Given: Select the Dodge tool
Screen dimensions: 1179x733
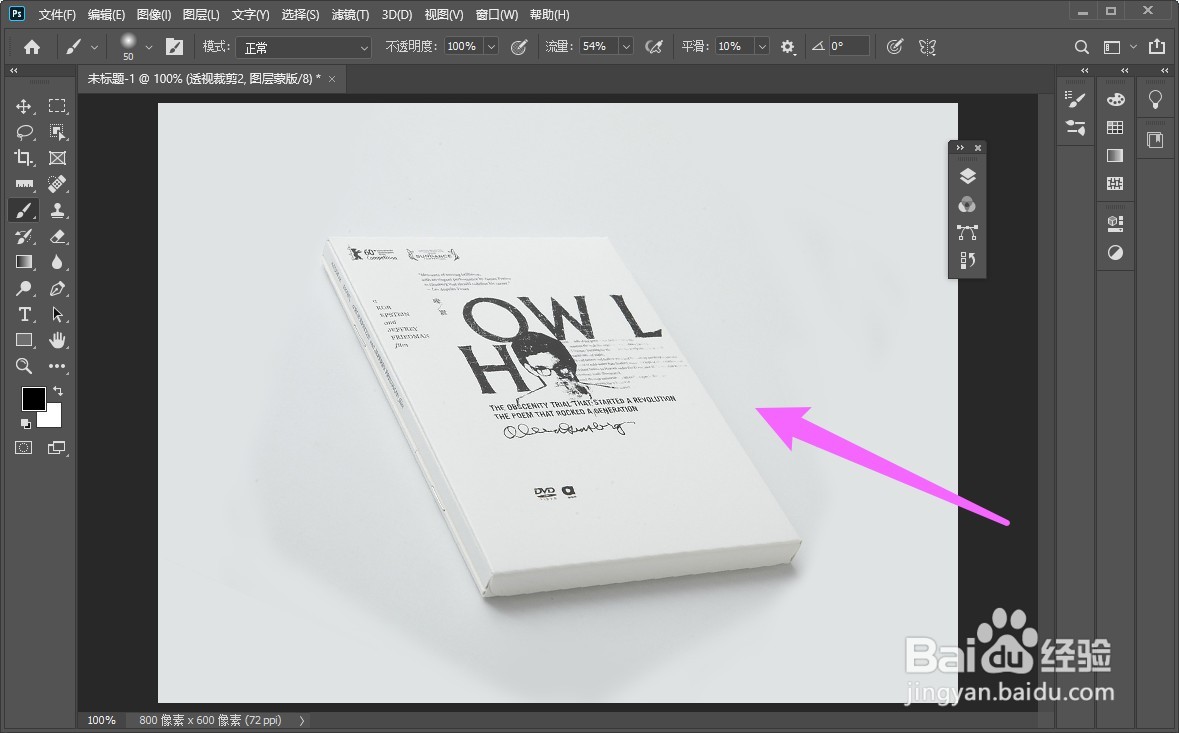Looking at the screenshot, I should coord(24,289).
